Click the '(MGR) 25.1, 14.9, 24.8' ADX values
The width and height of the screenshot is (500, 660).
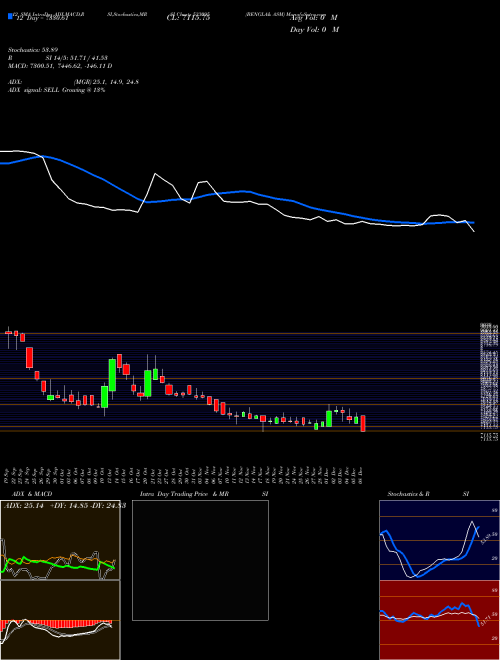point(106,82)
